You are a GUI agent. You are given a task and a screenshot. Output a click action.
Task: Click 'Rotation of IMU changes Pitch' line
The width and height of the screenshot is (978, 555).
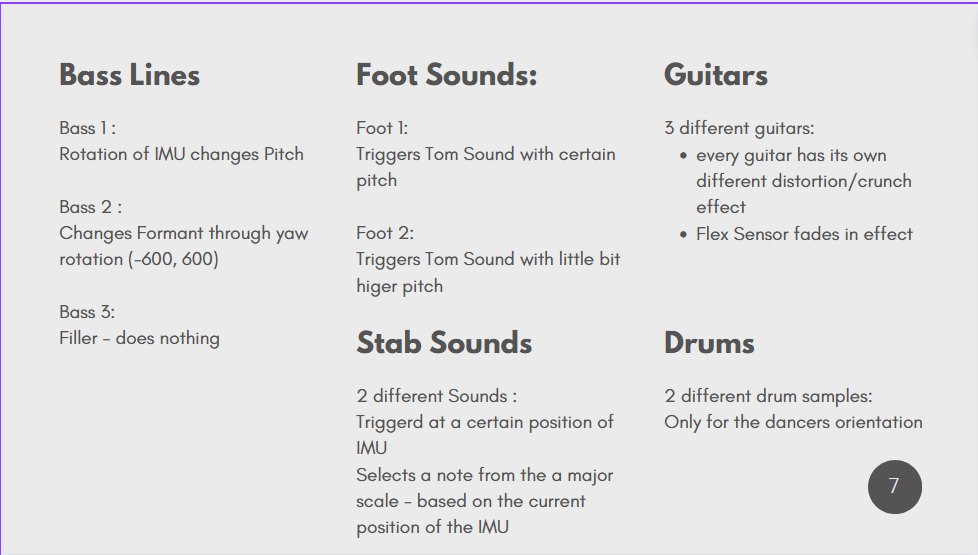(182, 154)
